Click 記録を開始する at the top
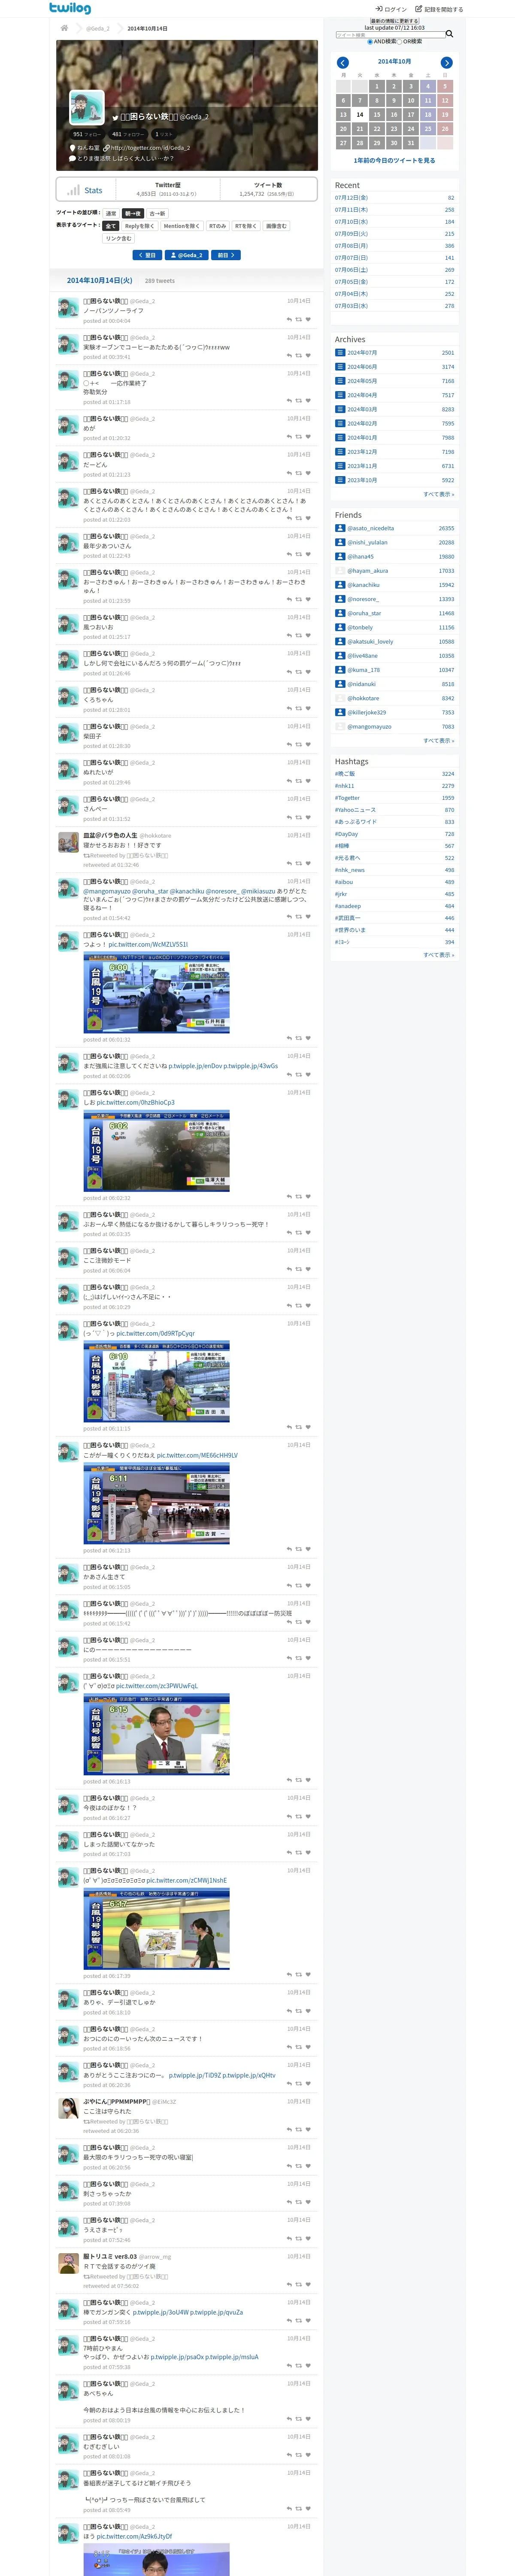Viewport: 515px width, 2576px height. (439, 9)
